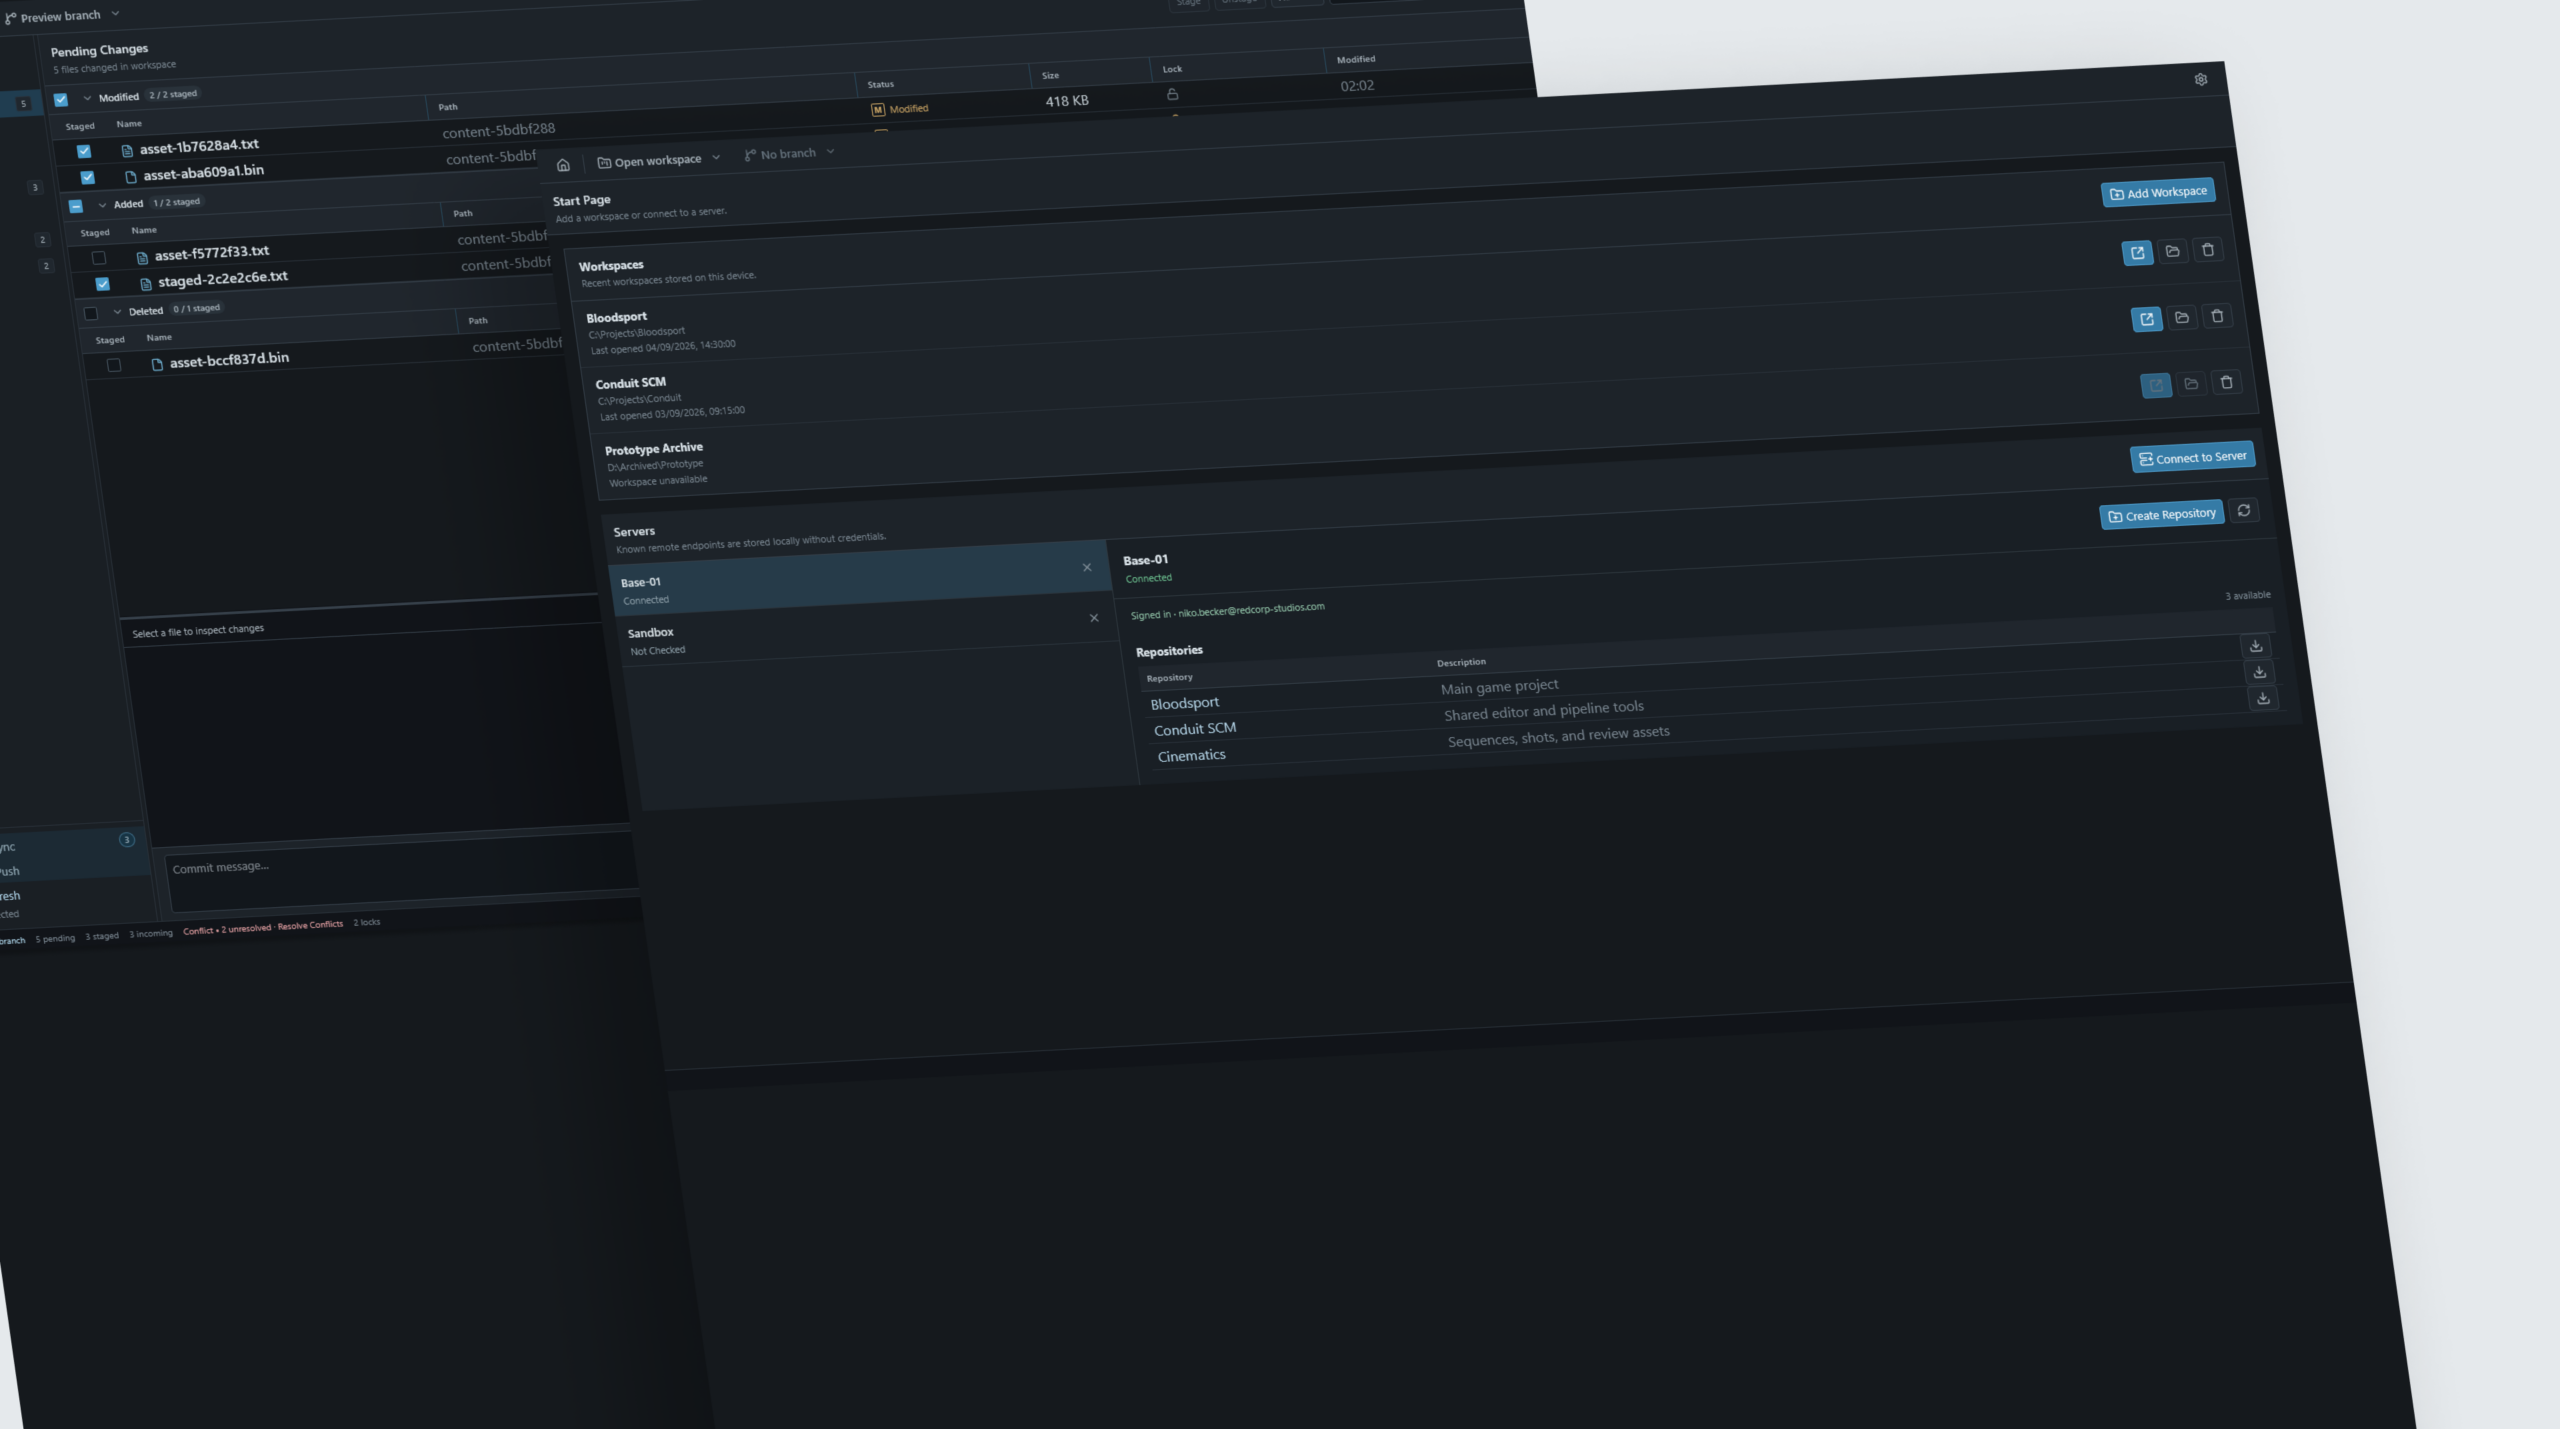Click into the Commit message field

coord(402,875)
